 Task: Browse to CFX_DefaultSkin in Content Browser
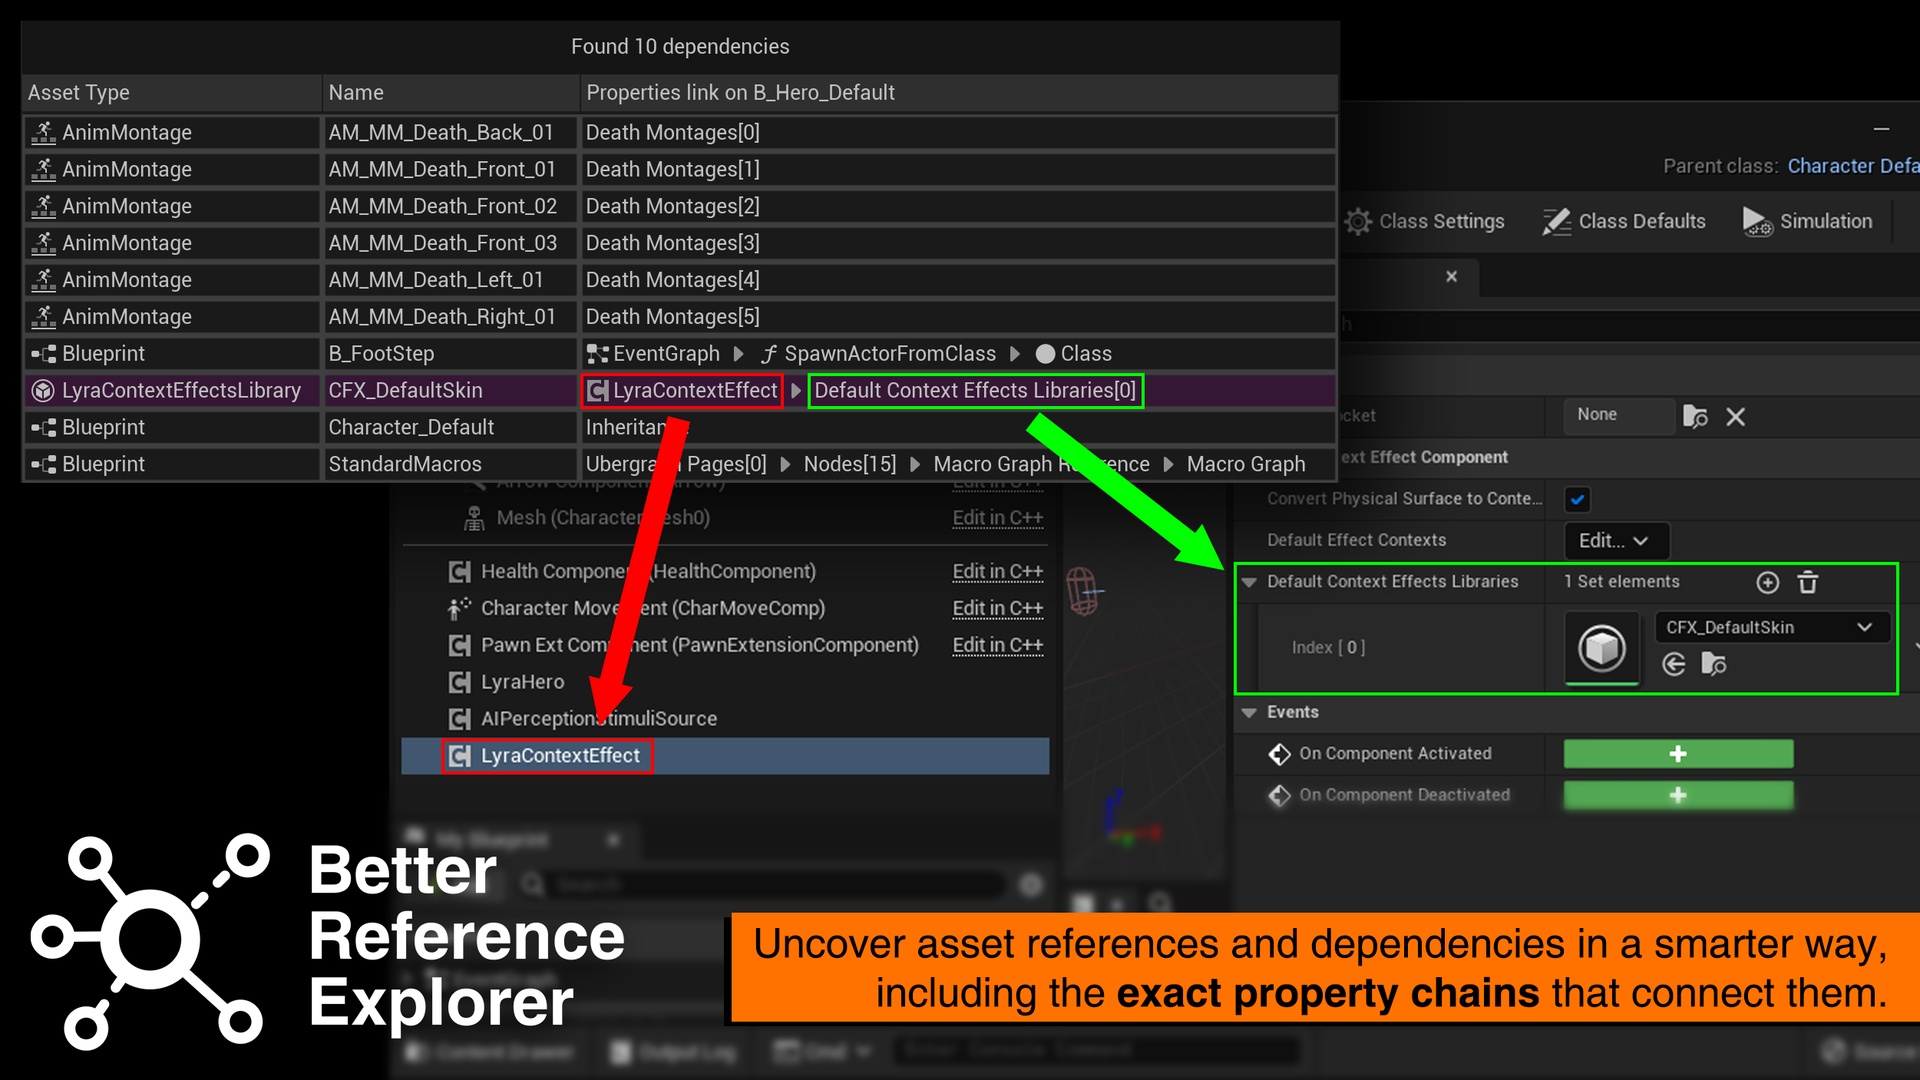click(1714, 664)
